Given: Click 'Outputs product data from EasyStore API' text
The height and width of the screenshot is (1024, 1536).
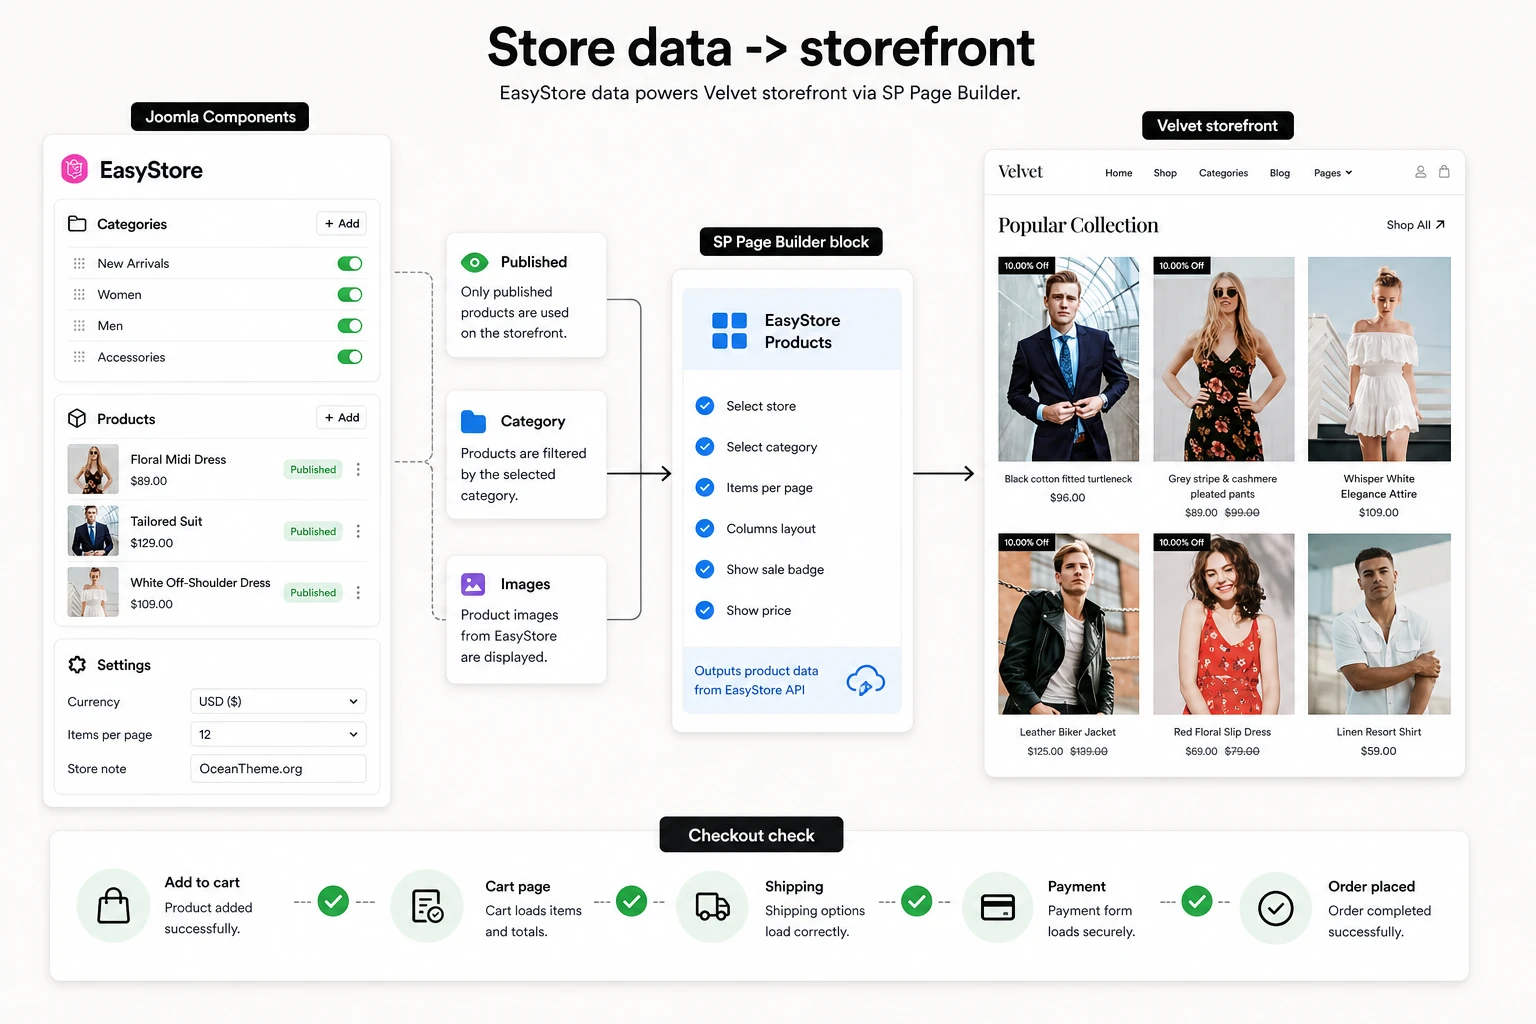Looking at the screenshot, I should tap(756, 680).
